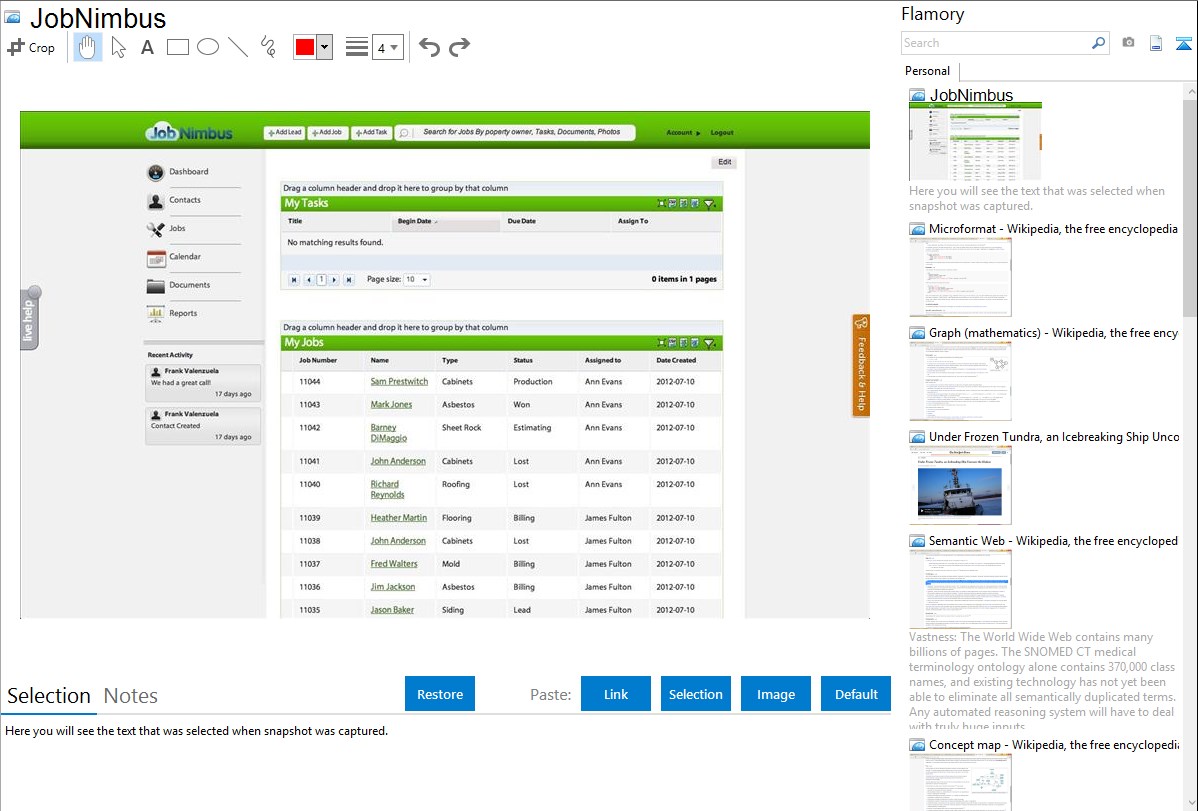Select the straight line tool

pyautogui.click(x=238, y=47)
